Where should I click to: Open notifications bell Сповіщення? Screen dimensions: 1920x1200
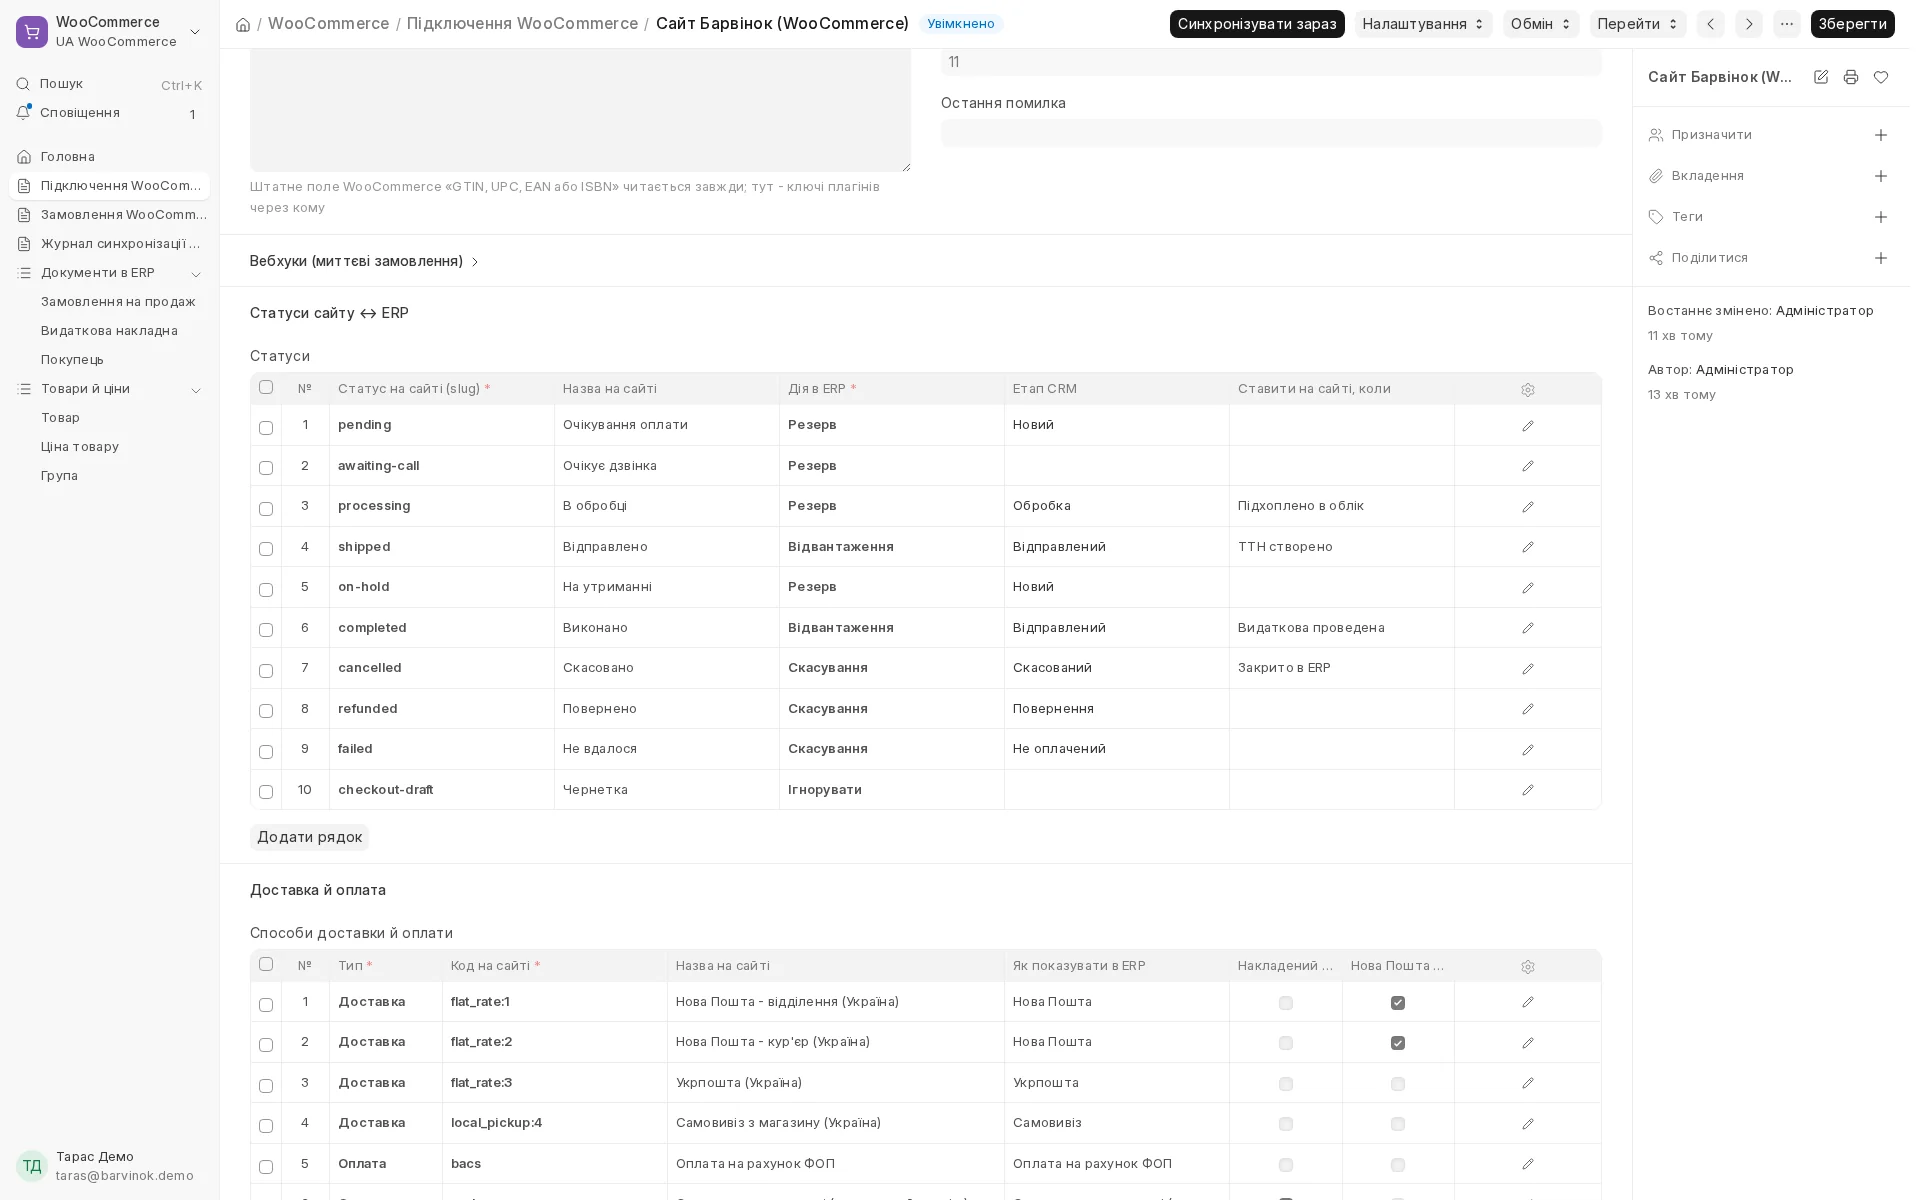[x=110, y=113]
